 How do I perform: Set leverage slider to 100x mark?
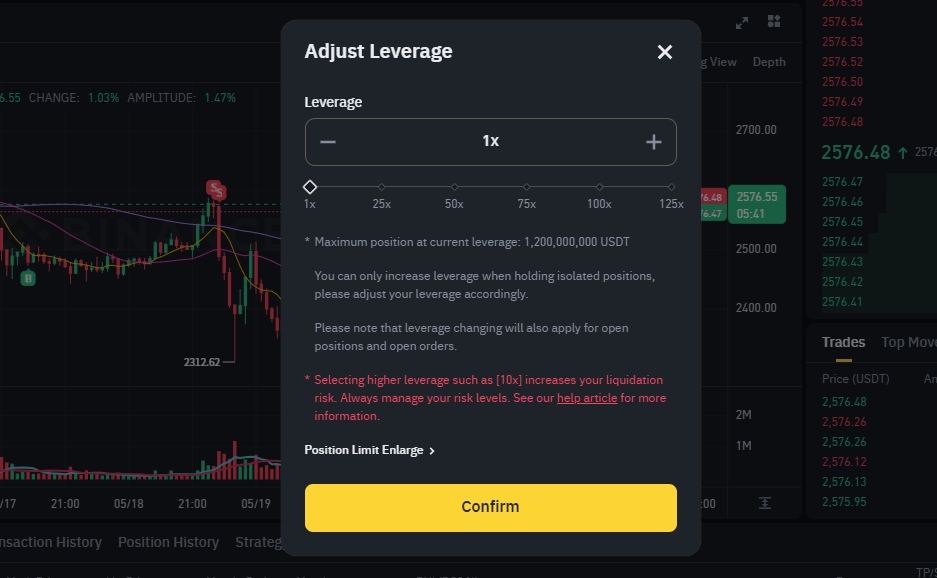pos(599,187)
